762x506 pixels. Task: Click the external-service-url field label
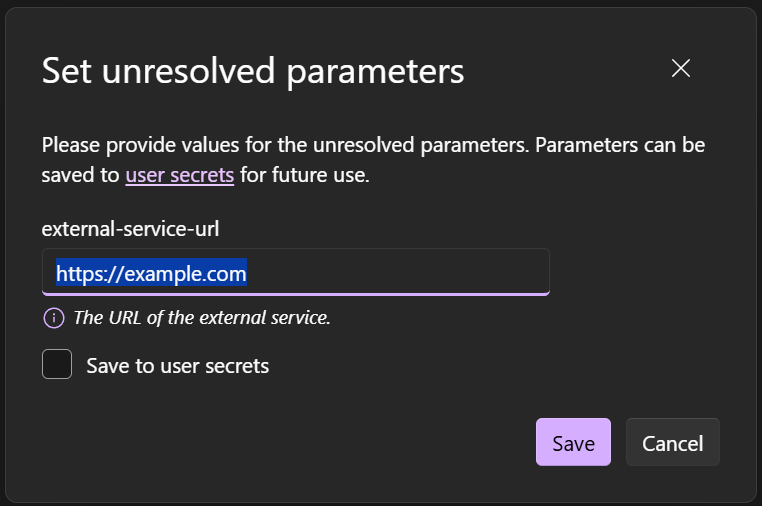pyautogui.click(x=130, y=228)
